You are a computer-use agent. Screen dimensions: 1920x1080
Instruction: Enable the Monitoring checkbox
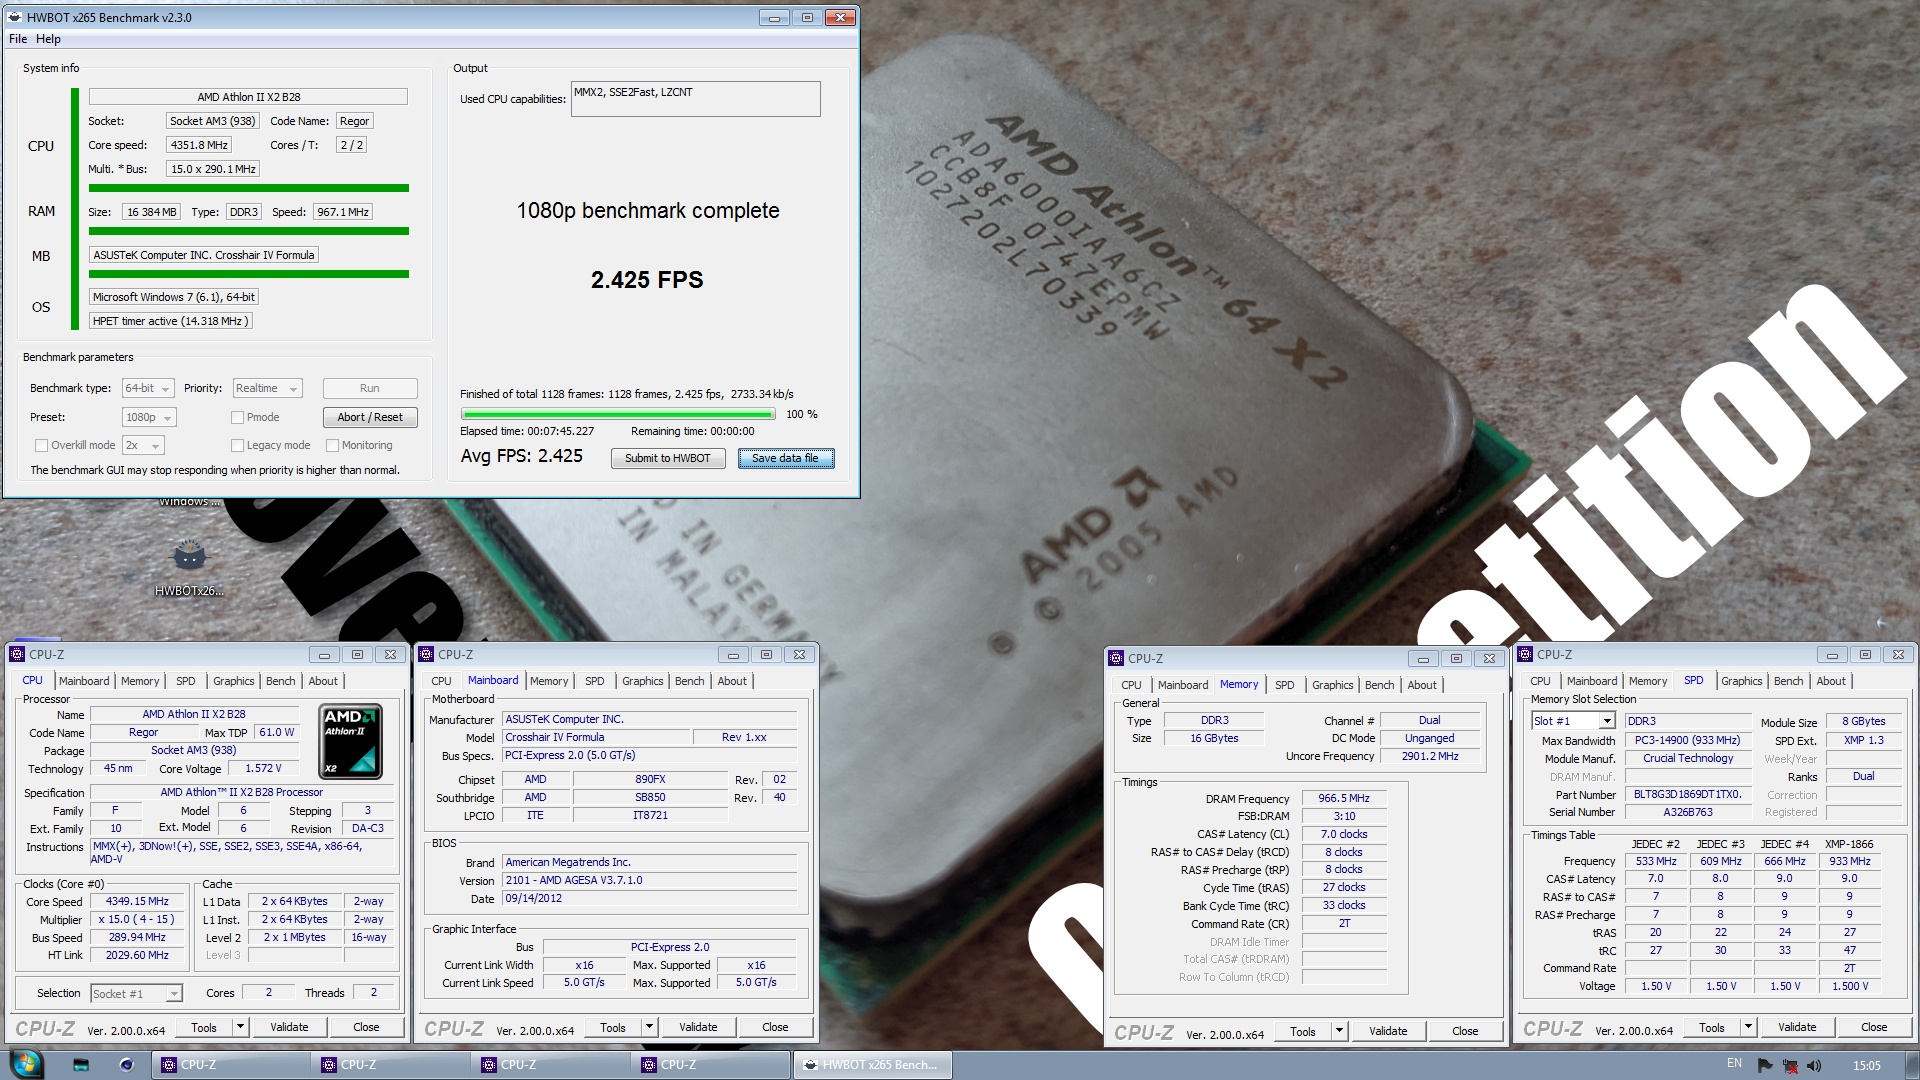click(332, 445)
